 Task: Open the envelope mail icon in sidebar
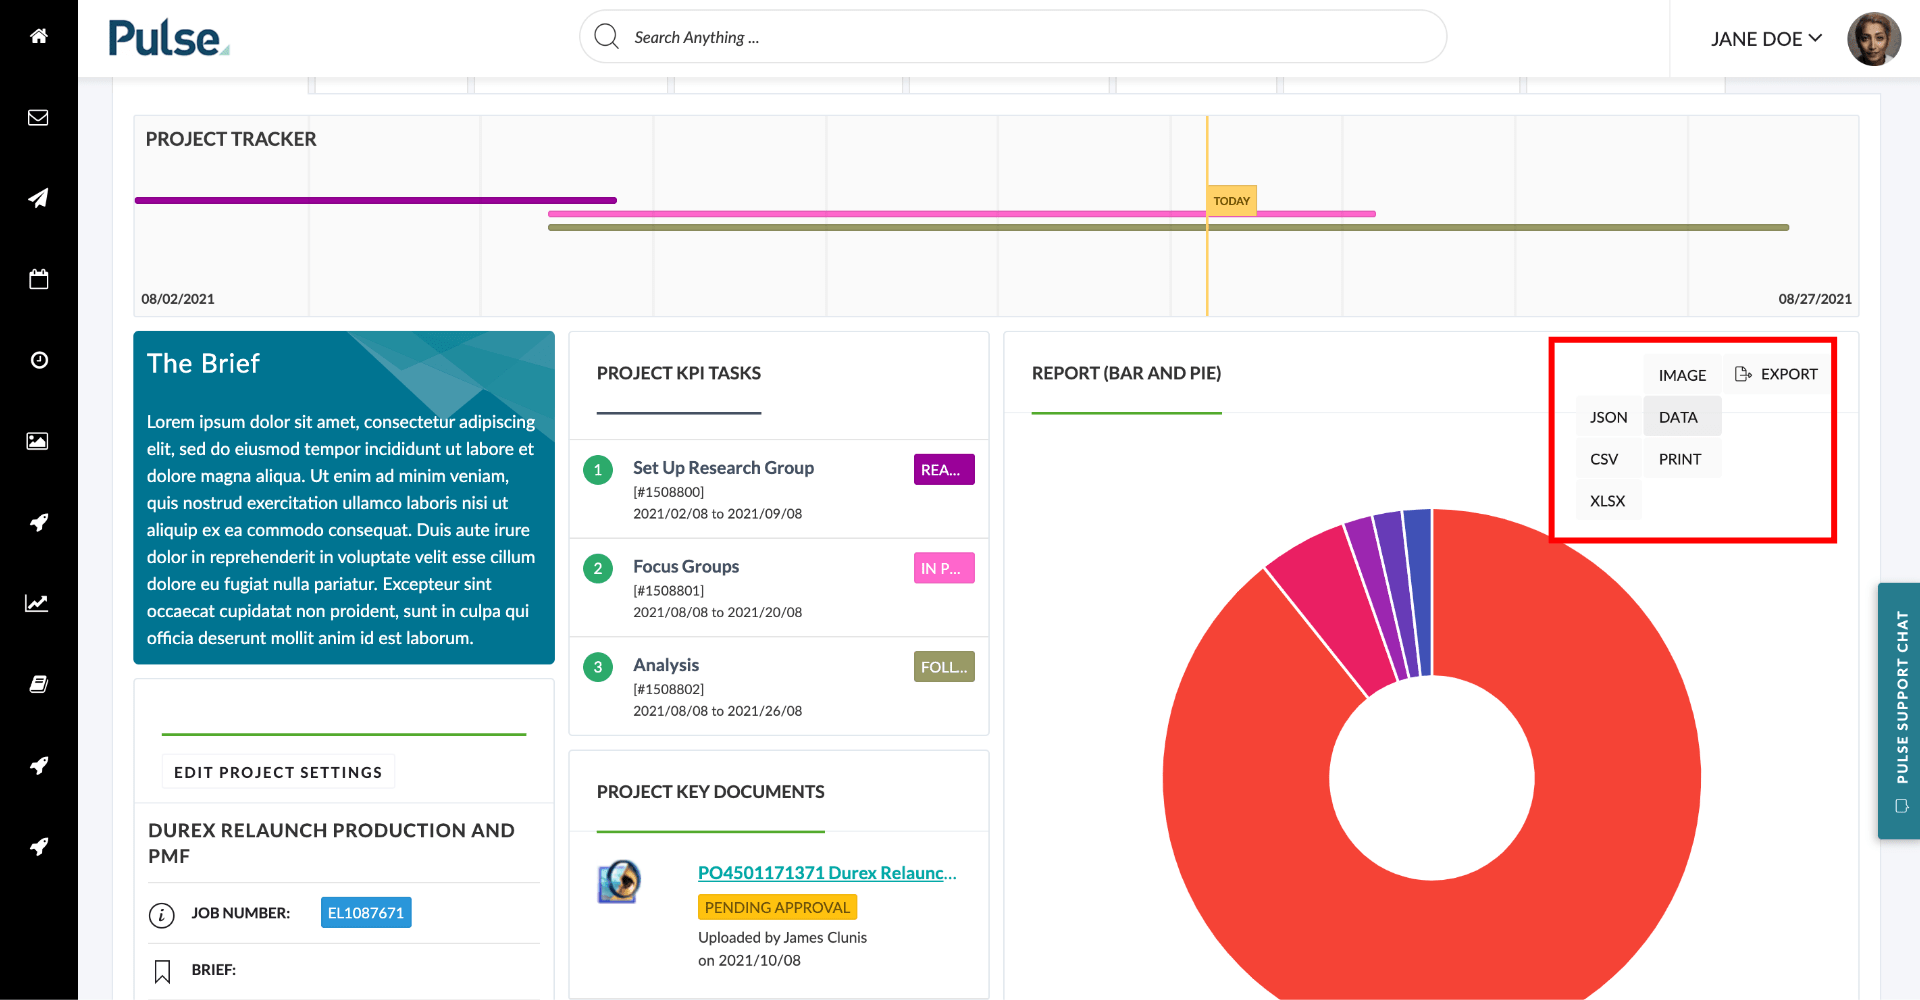(x=38, y=118)
